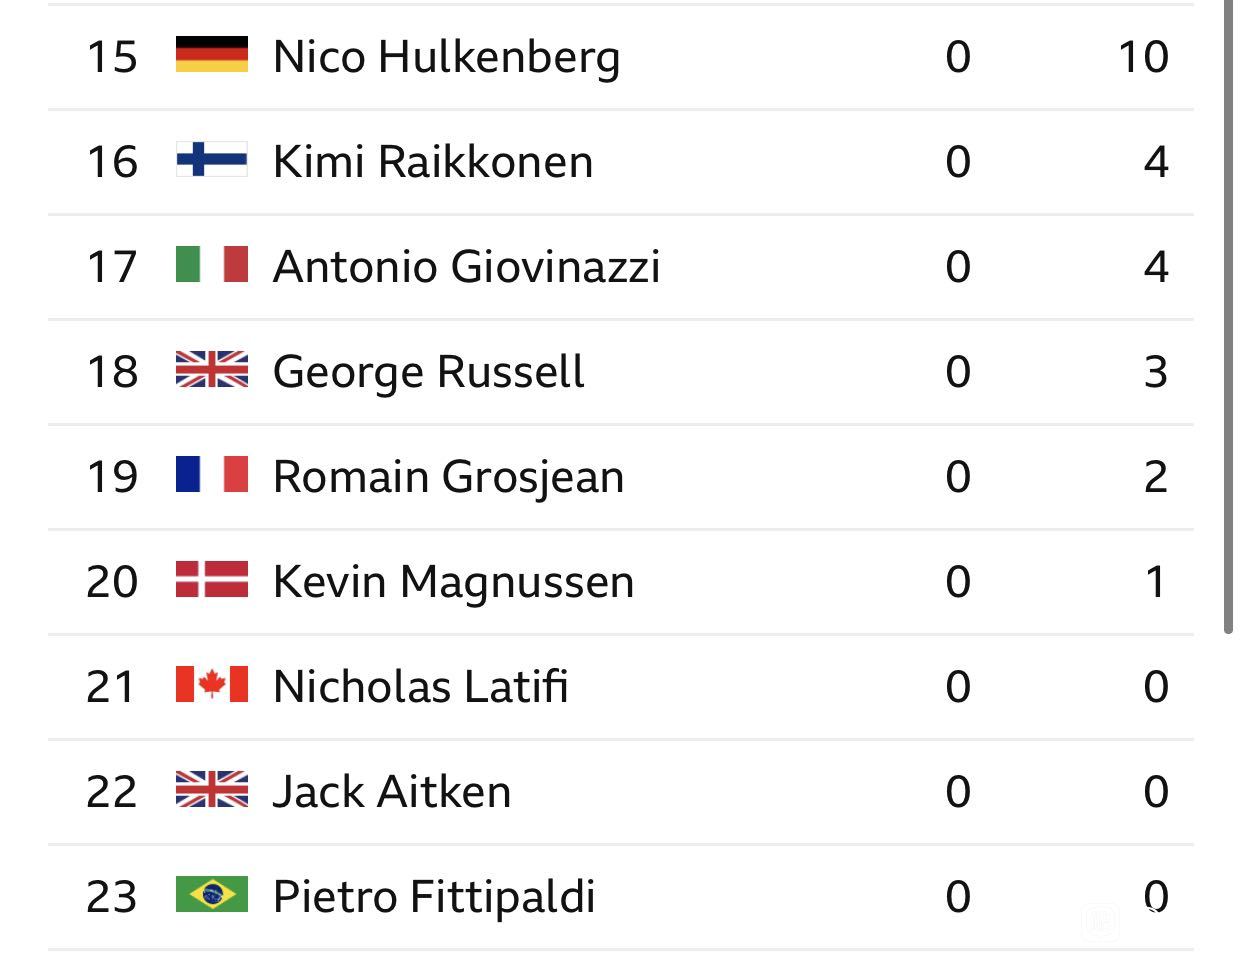1242x956 pixels.
Task: Select Kevin Magnussen in the standings
Action: pyautogui.click(x=454, y=583)
